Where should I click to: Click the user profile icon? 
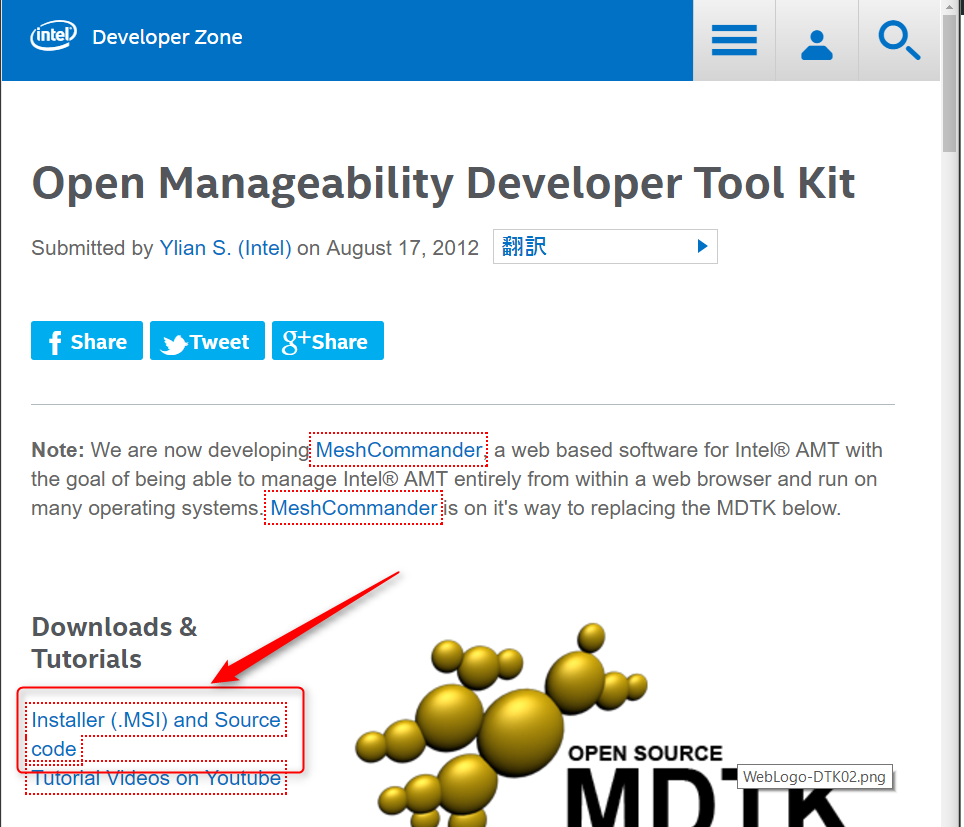817,41
